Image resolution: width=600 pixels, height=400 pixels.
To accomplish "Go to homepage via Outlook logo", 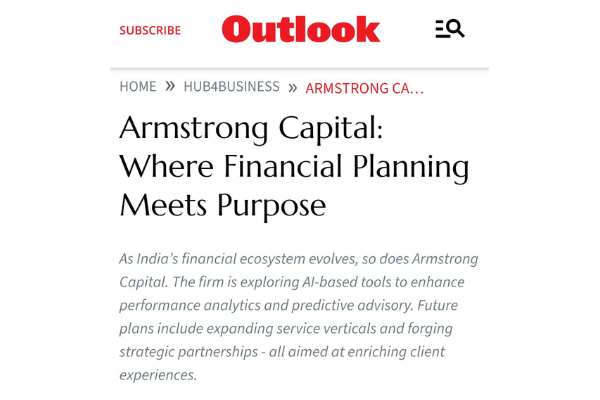I will point(301,29).
